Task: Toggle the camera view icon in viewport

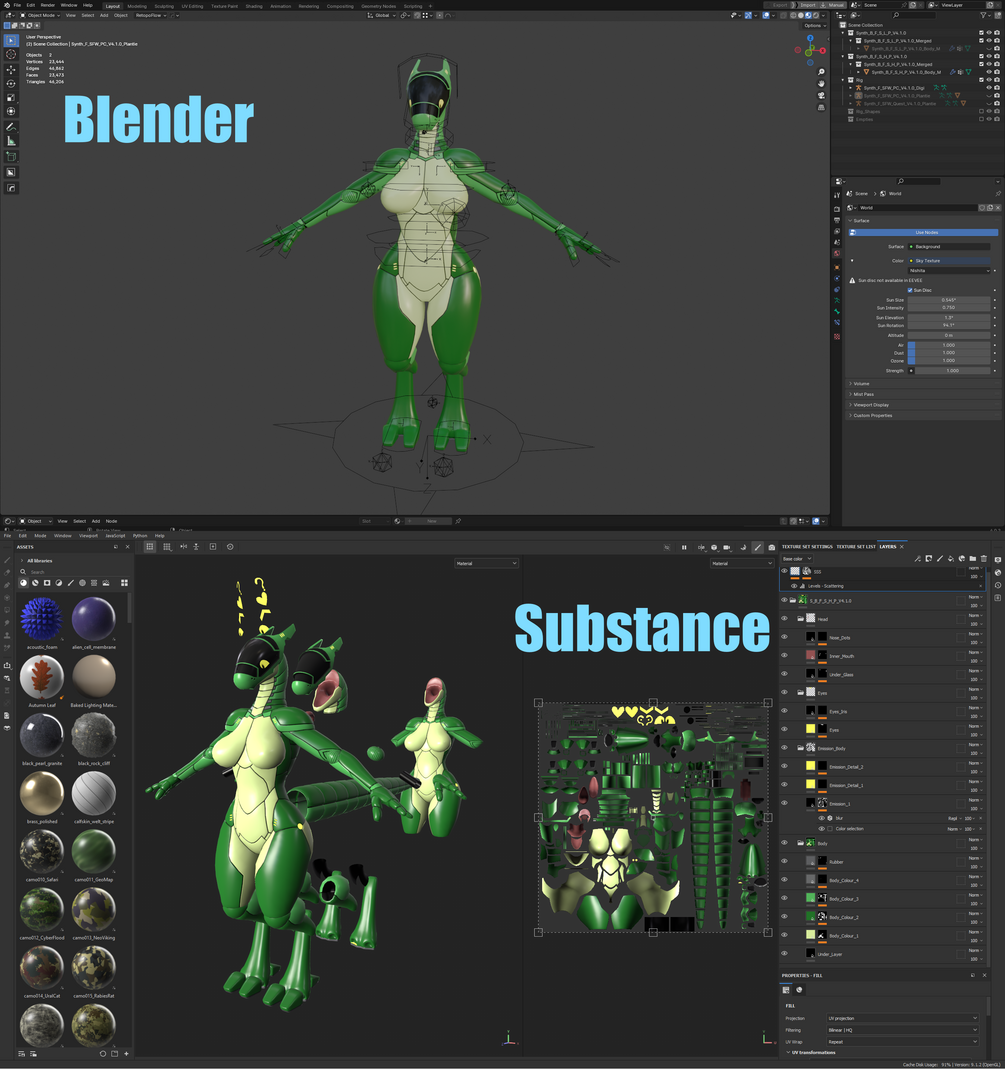Action: [x=821, y=95]
